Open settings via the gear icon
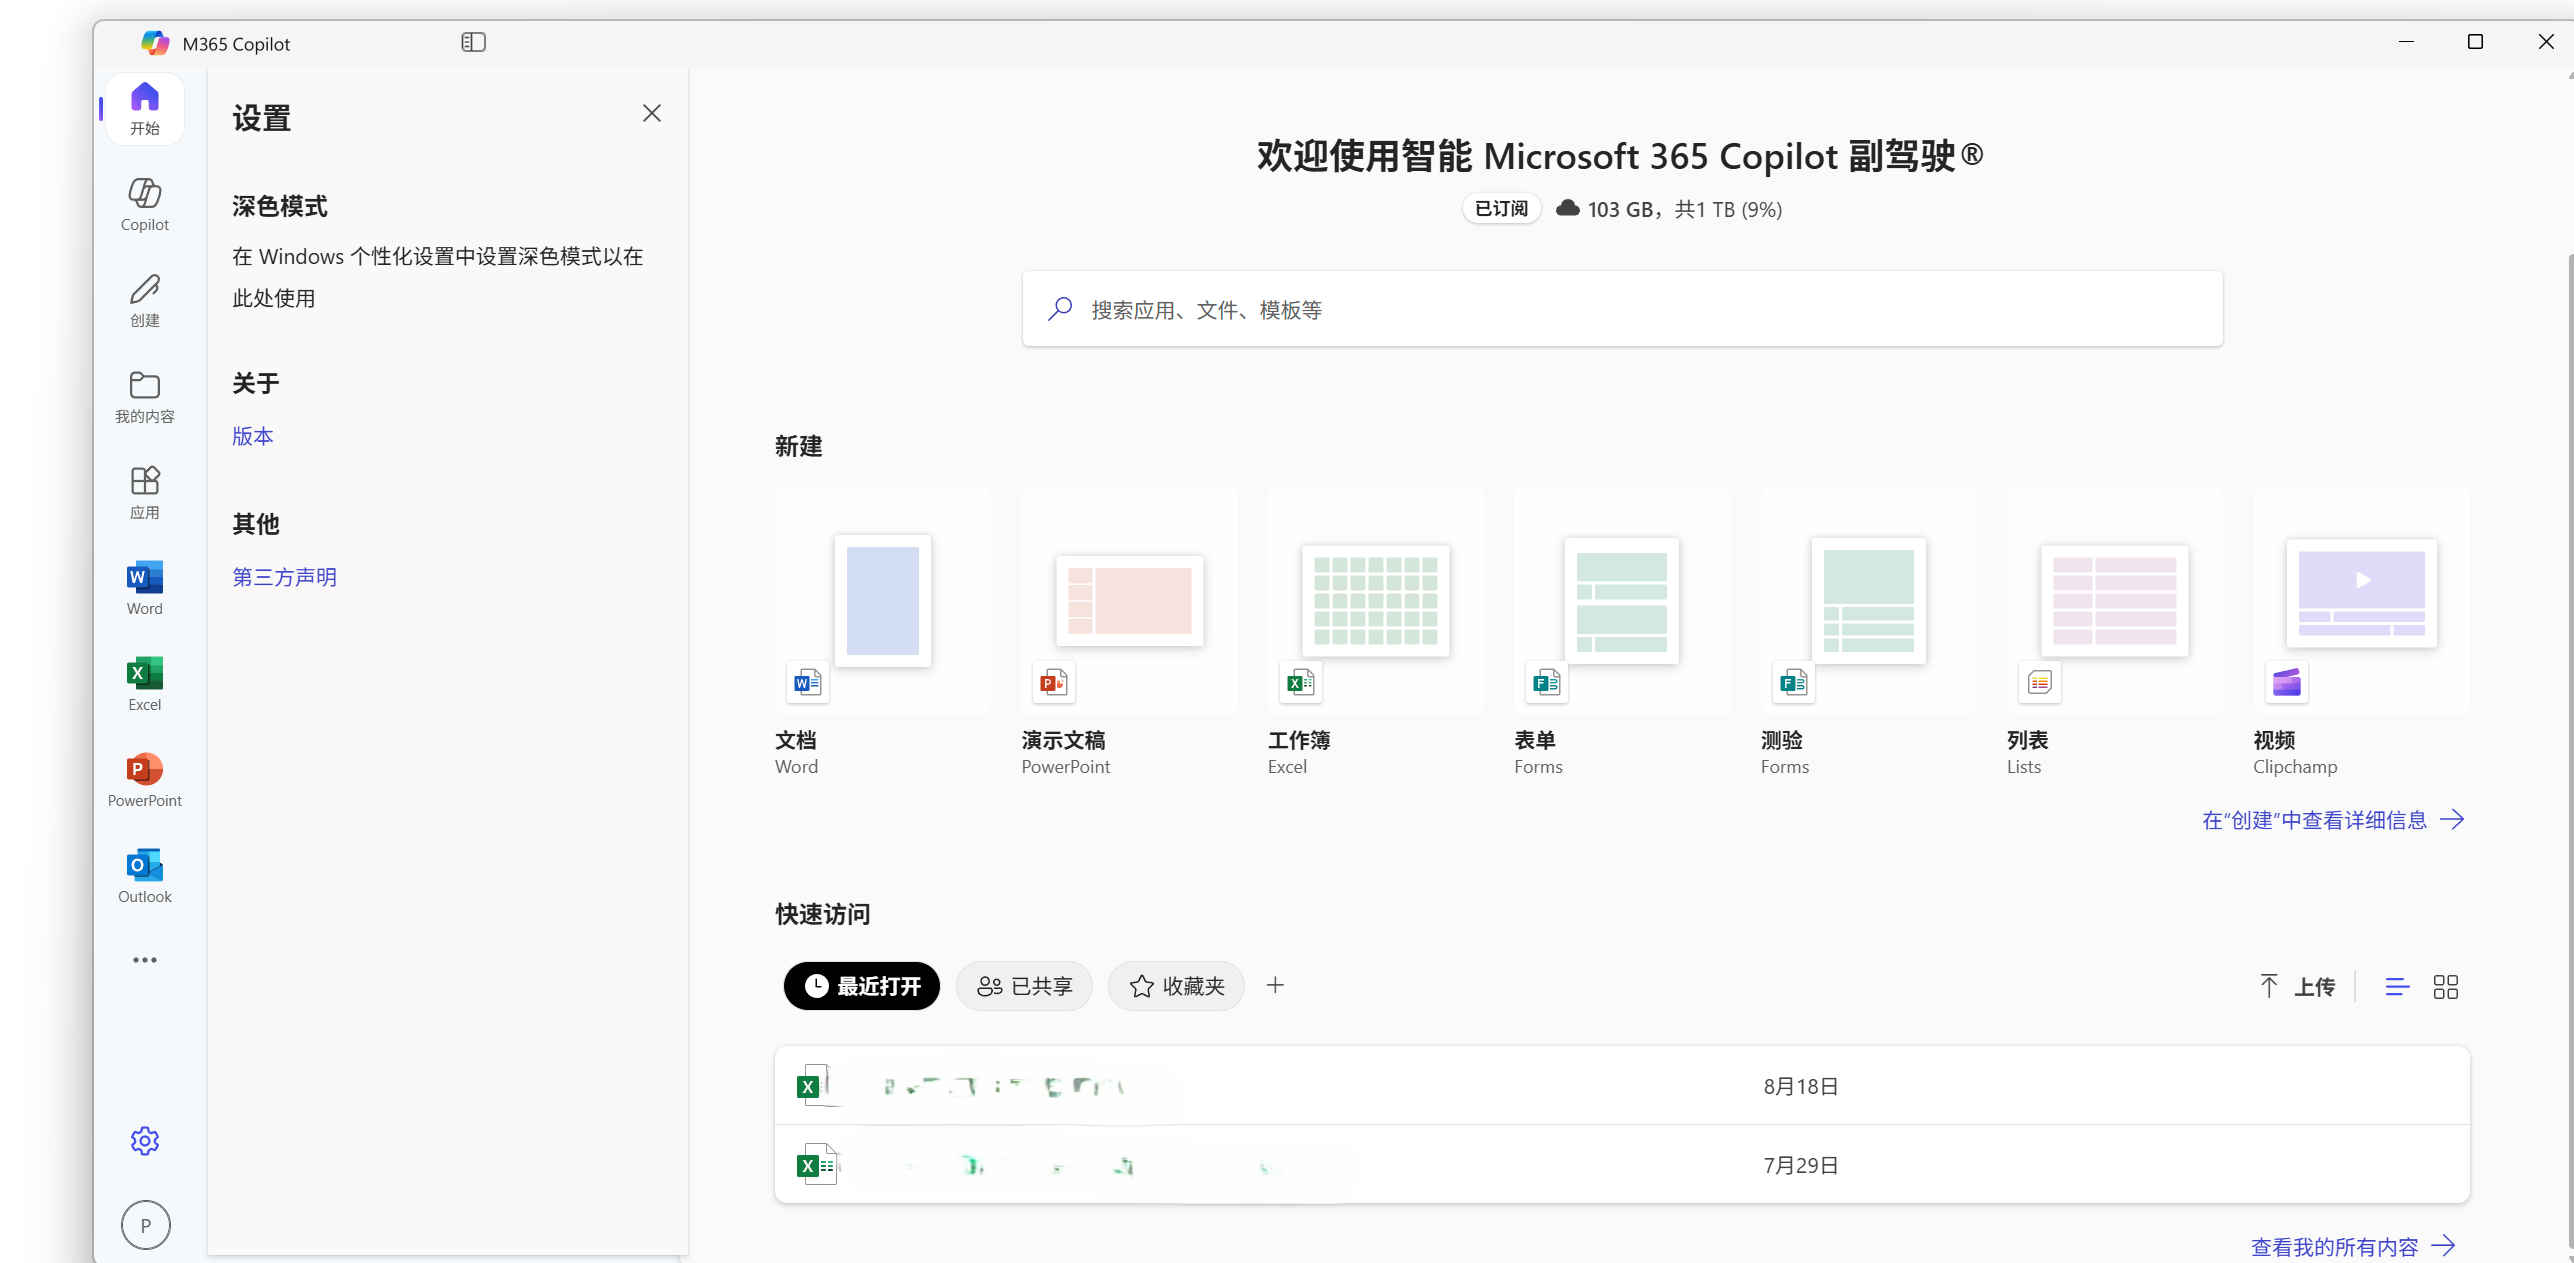The image size is (2574, 1263). coord(144,1140)
